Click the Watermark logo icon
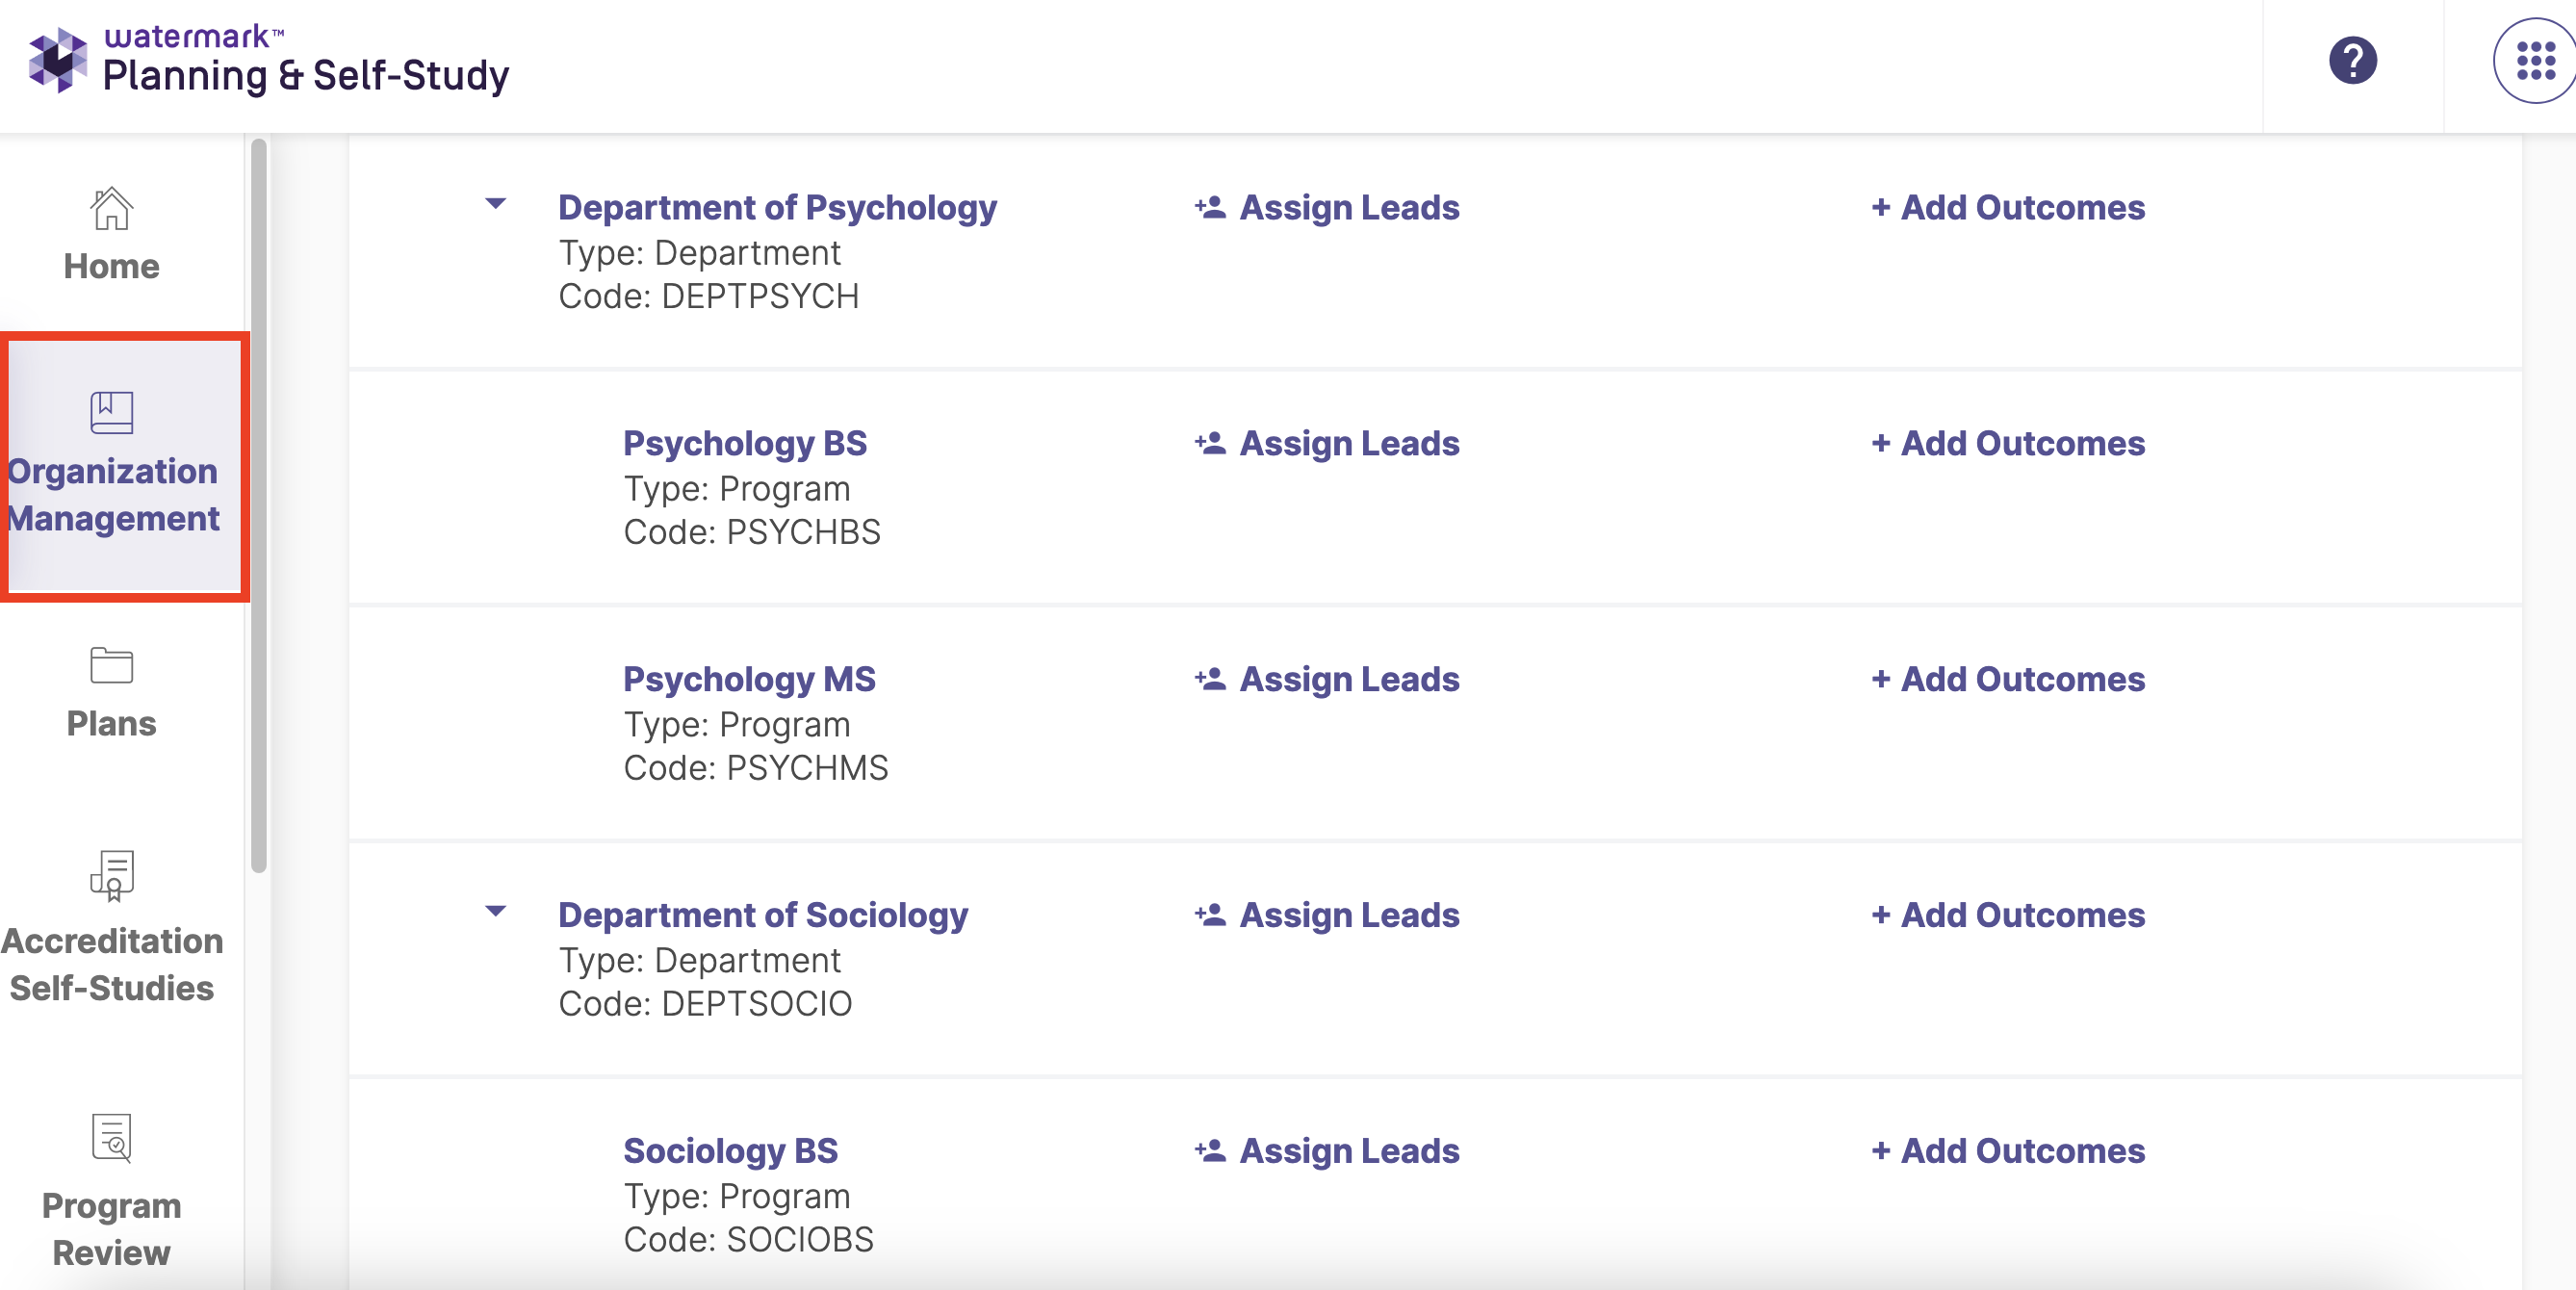Screen dimensions: 2576x1290 [x=58, y=60]
